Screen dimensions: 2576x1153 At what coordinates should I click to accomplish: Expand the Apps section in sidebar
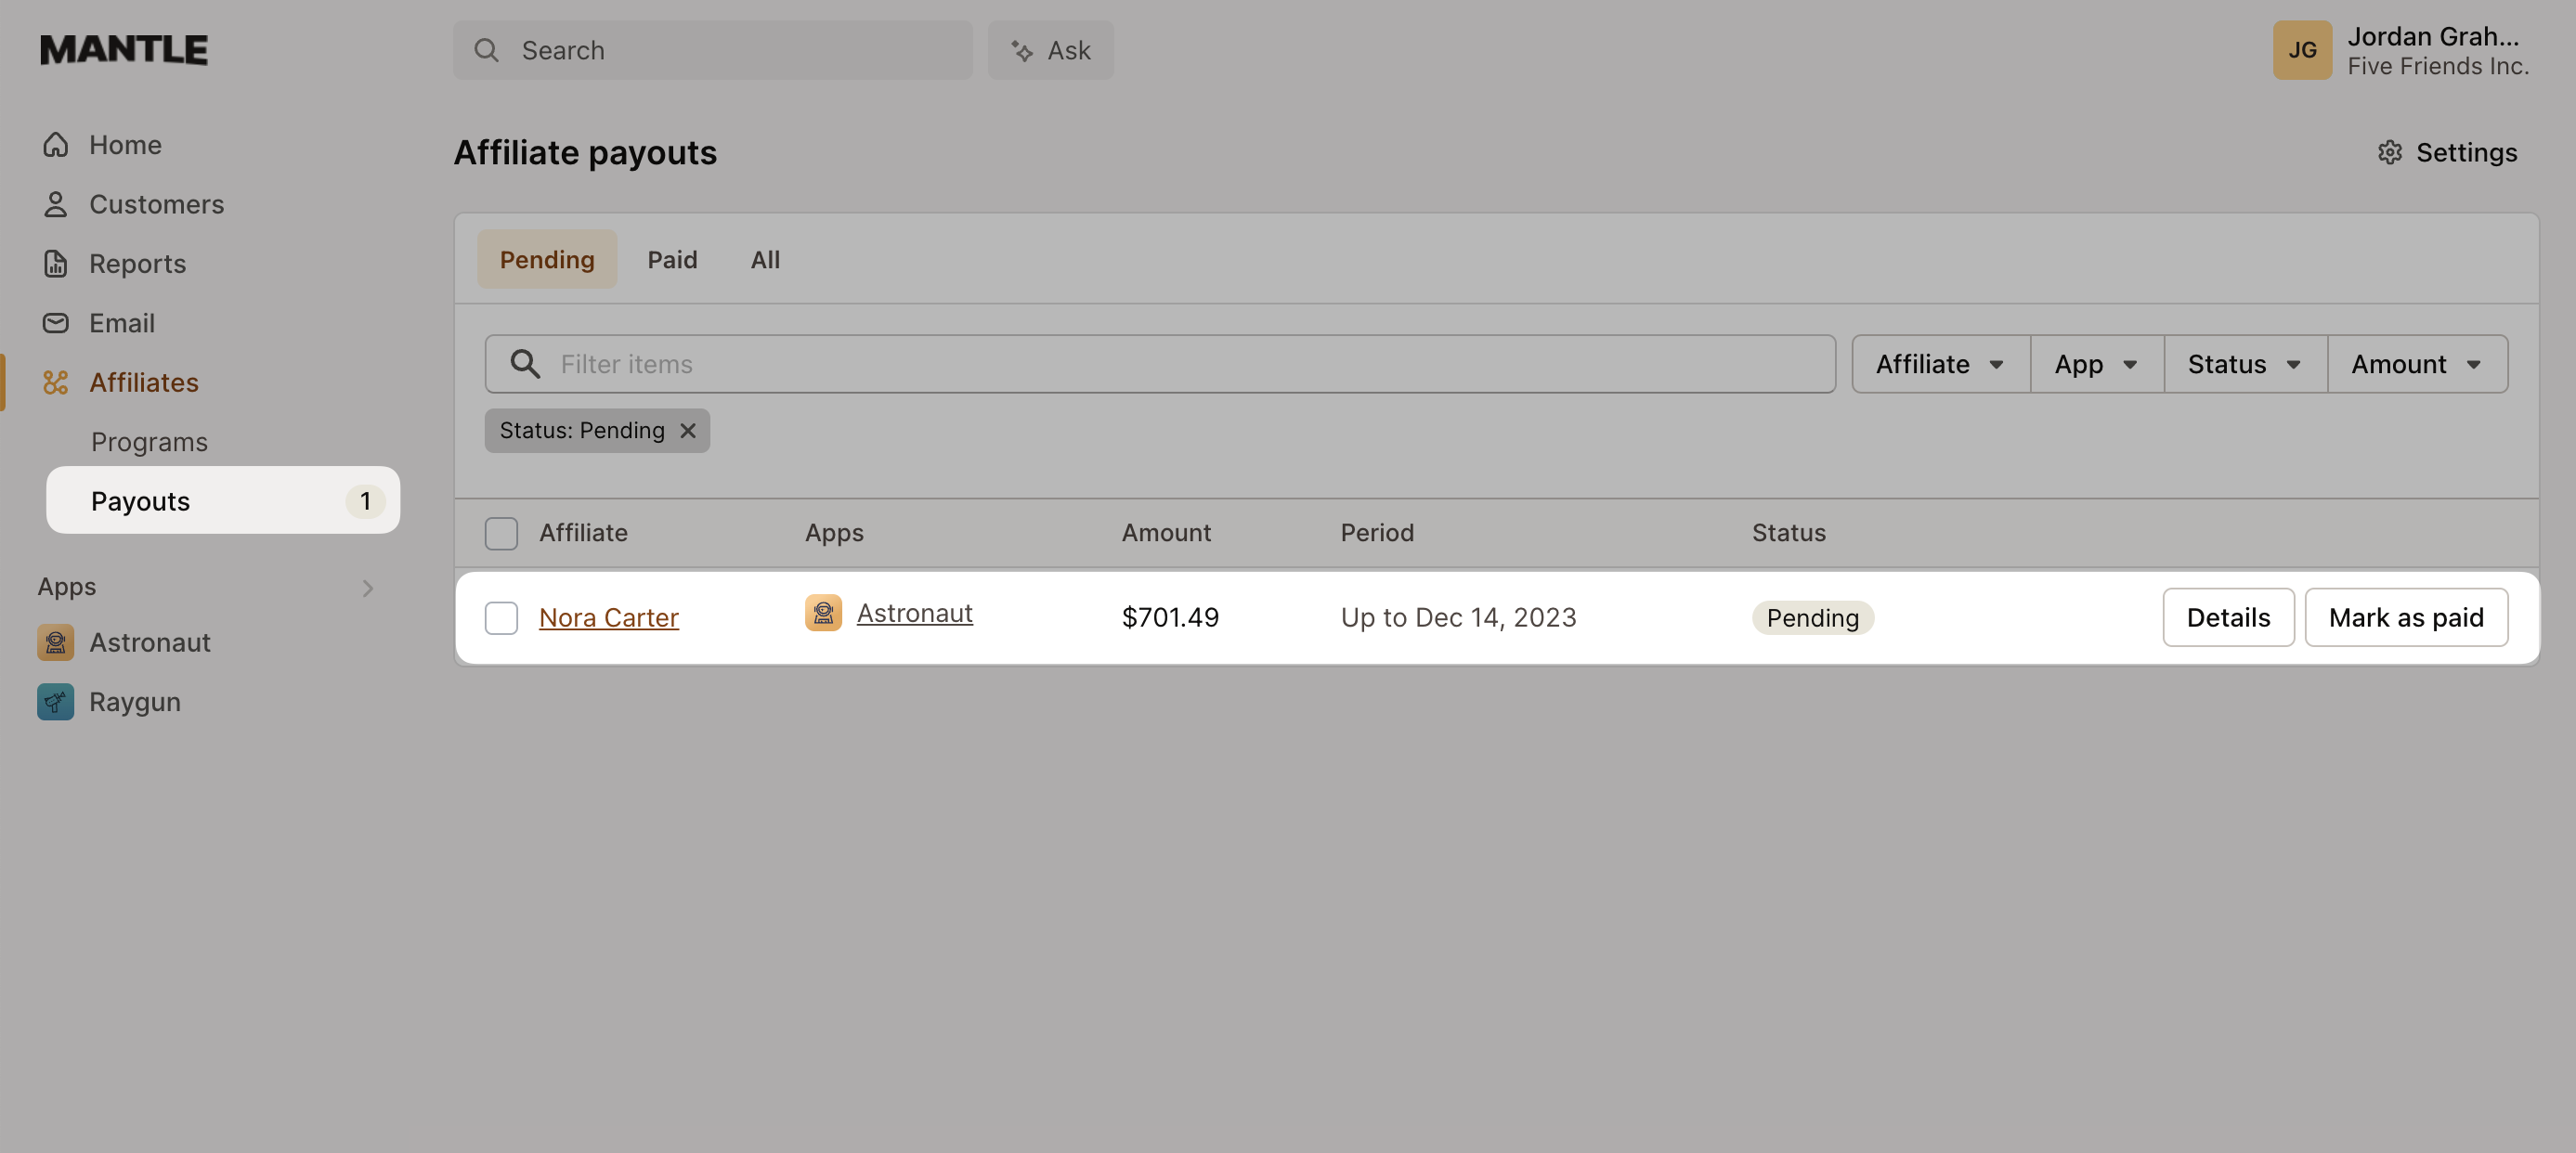(x=367, y=587)
